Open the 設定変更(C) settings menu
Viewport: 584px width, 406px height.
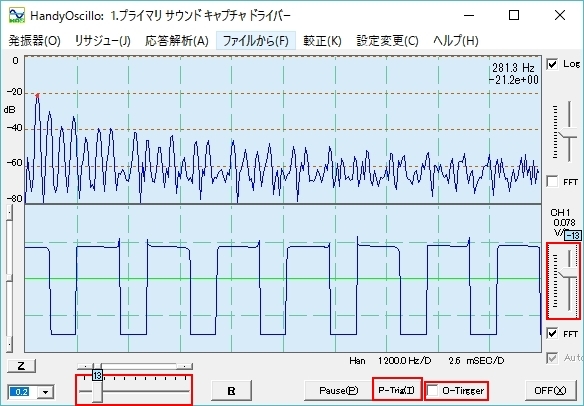(387, 41)
